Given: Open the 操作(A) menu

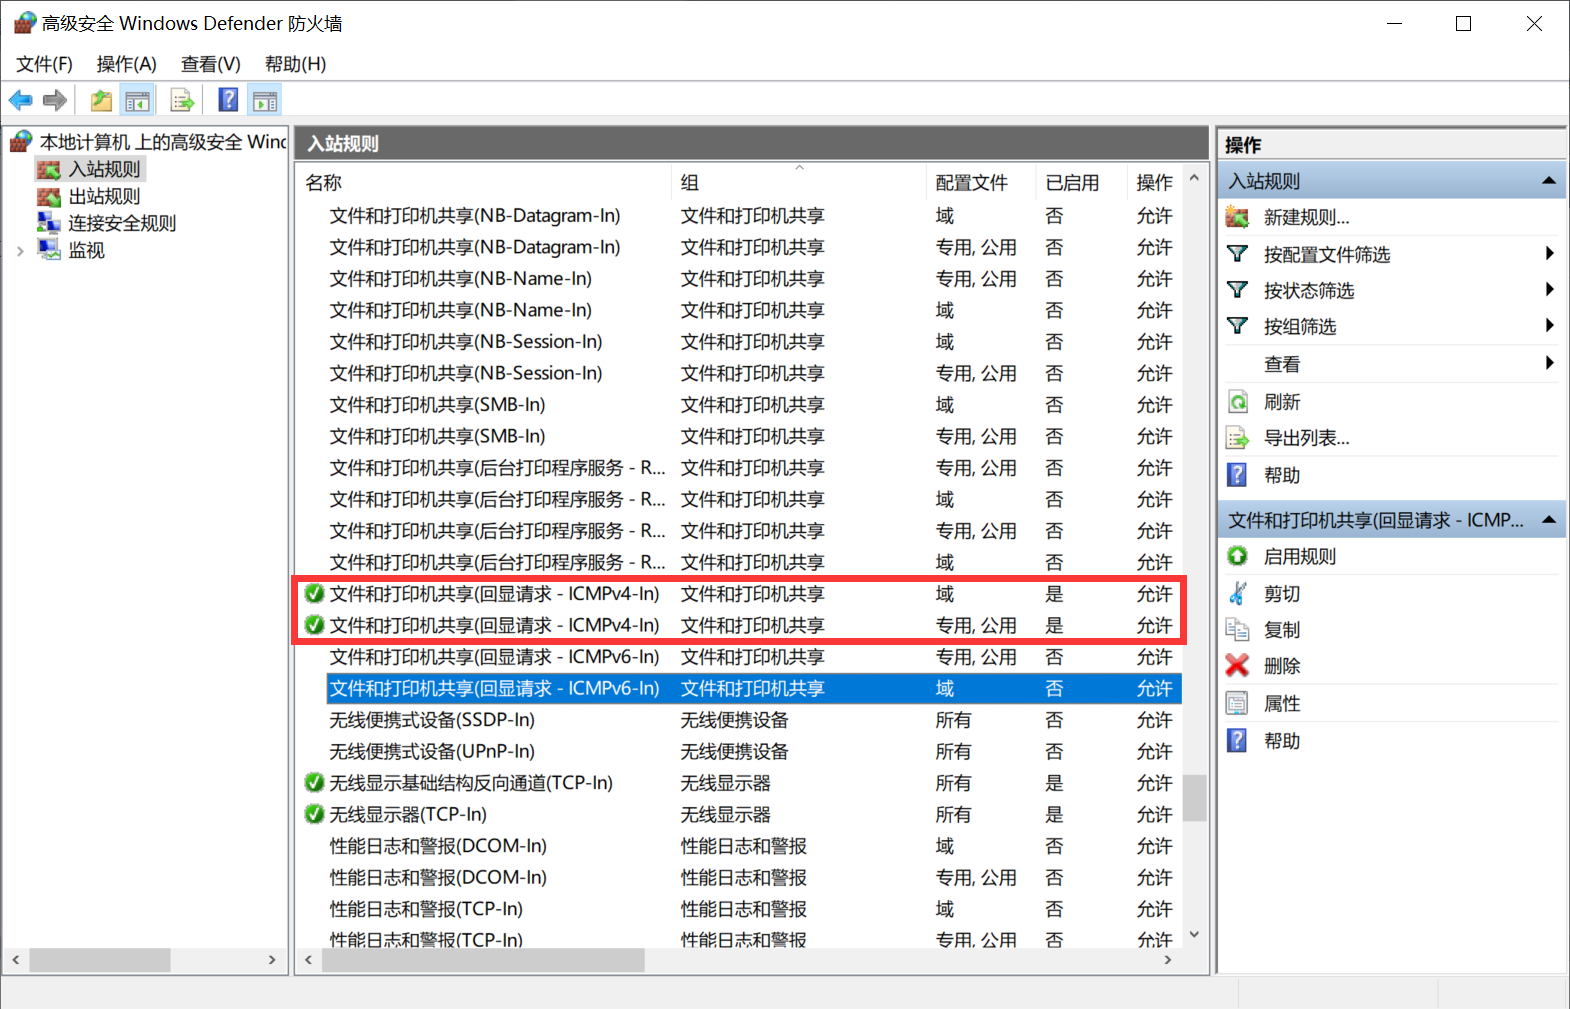Looking at the screenshot, I should click(126, 64).
